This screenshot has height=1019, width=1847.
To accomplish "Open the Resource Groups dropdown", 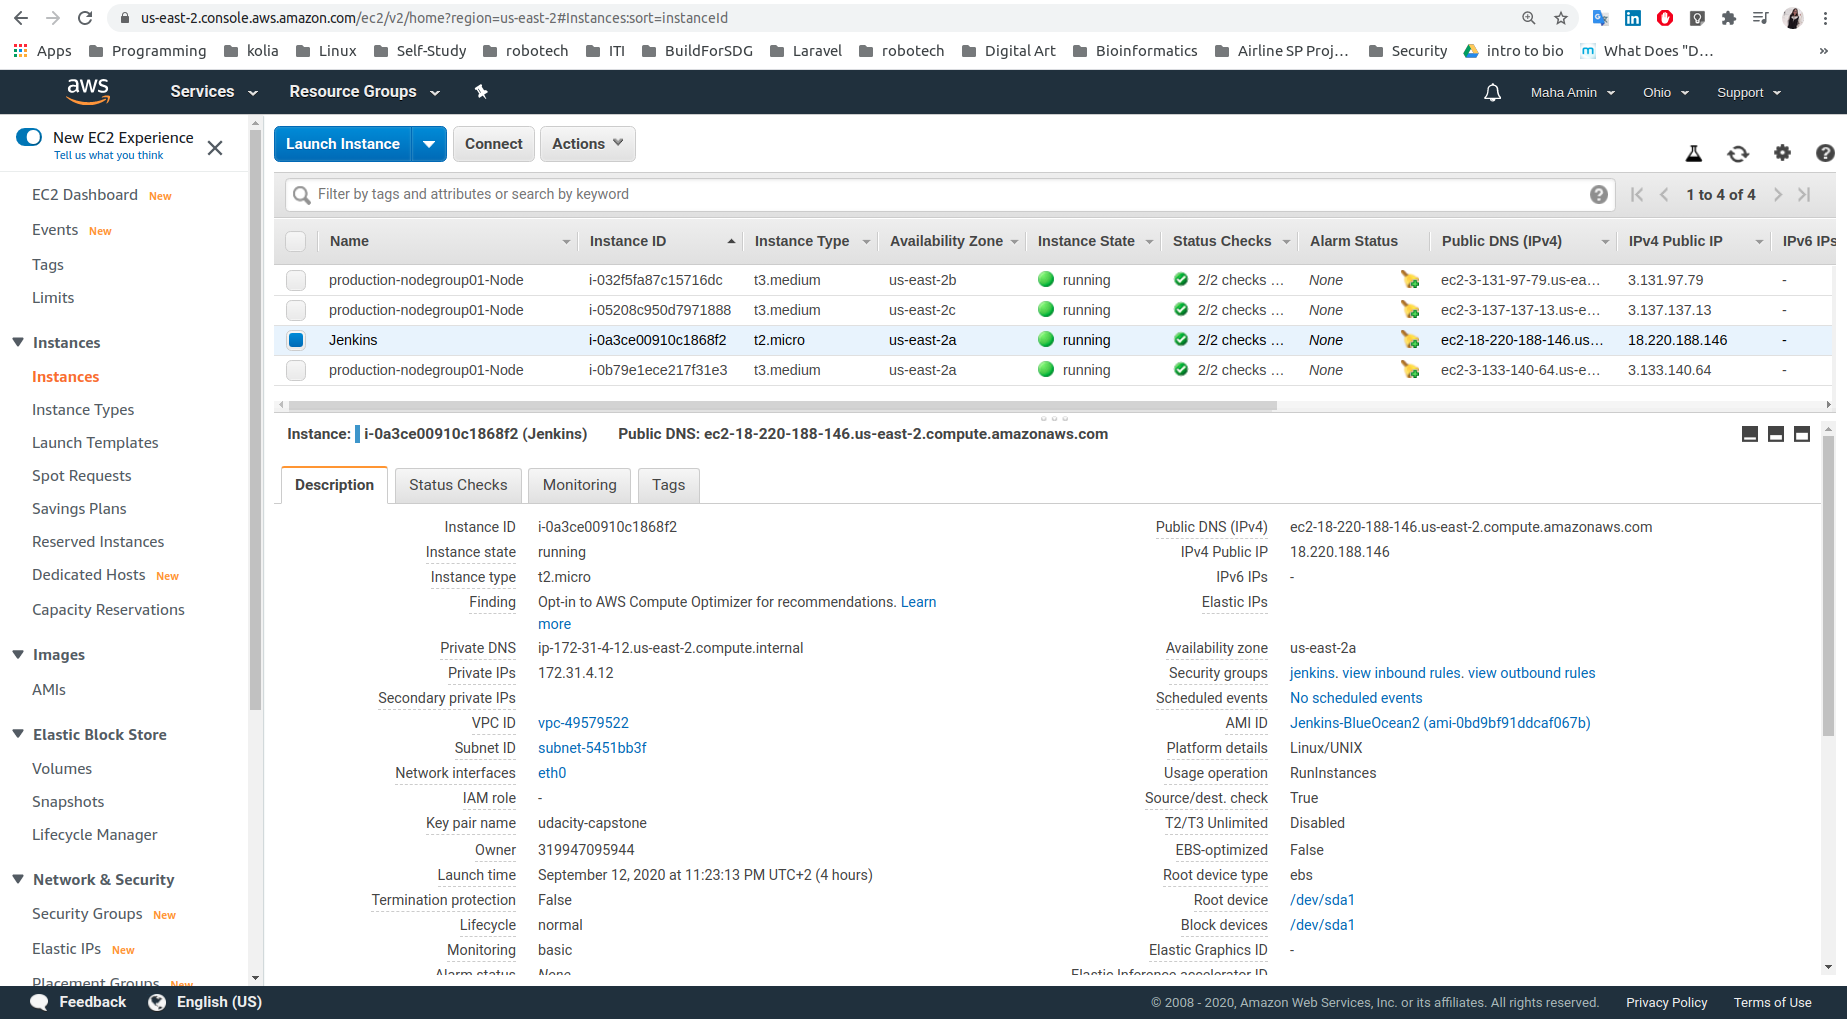I will pos(365,91).
